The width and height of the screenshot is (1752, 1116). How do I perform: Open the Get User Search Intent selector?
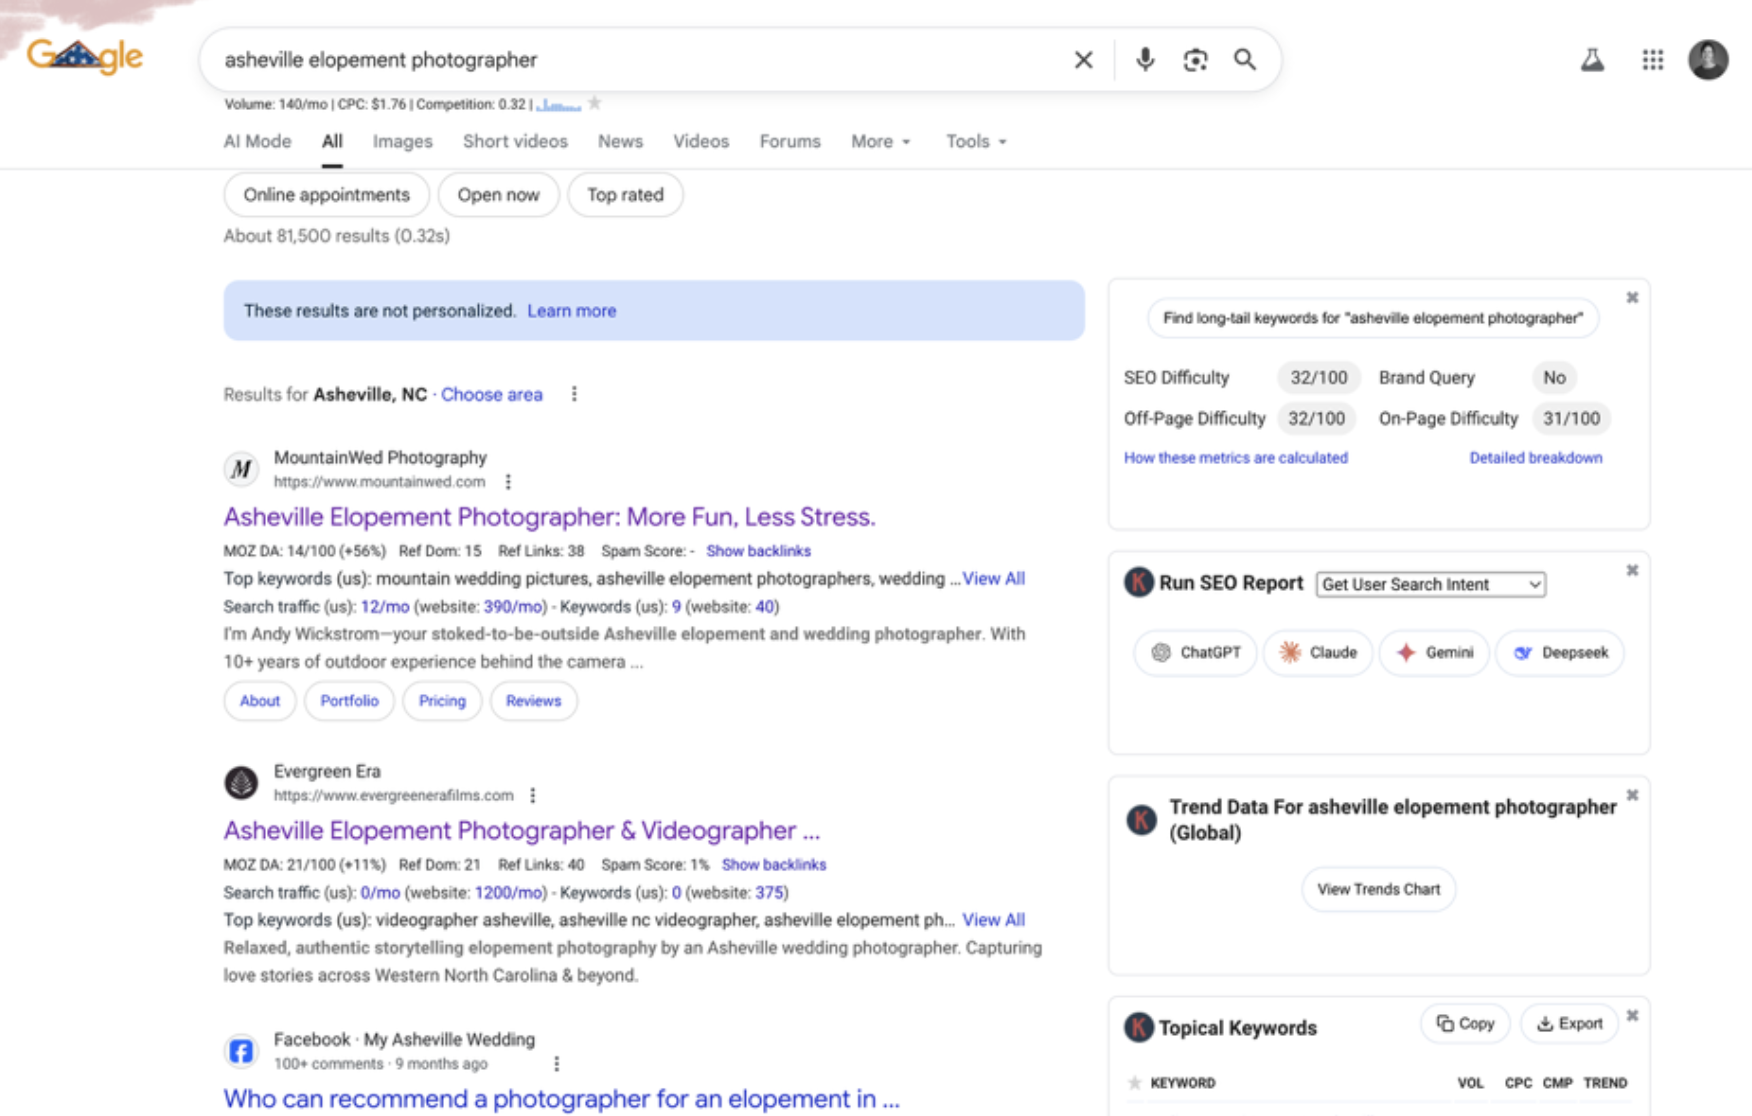1429,584
